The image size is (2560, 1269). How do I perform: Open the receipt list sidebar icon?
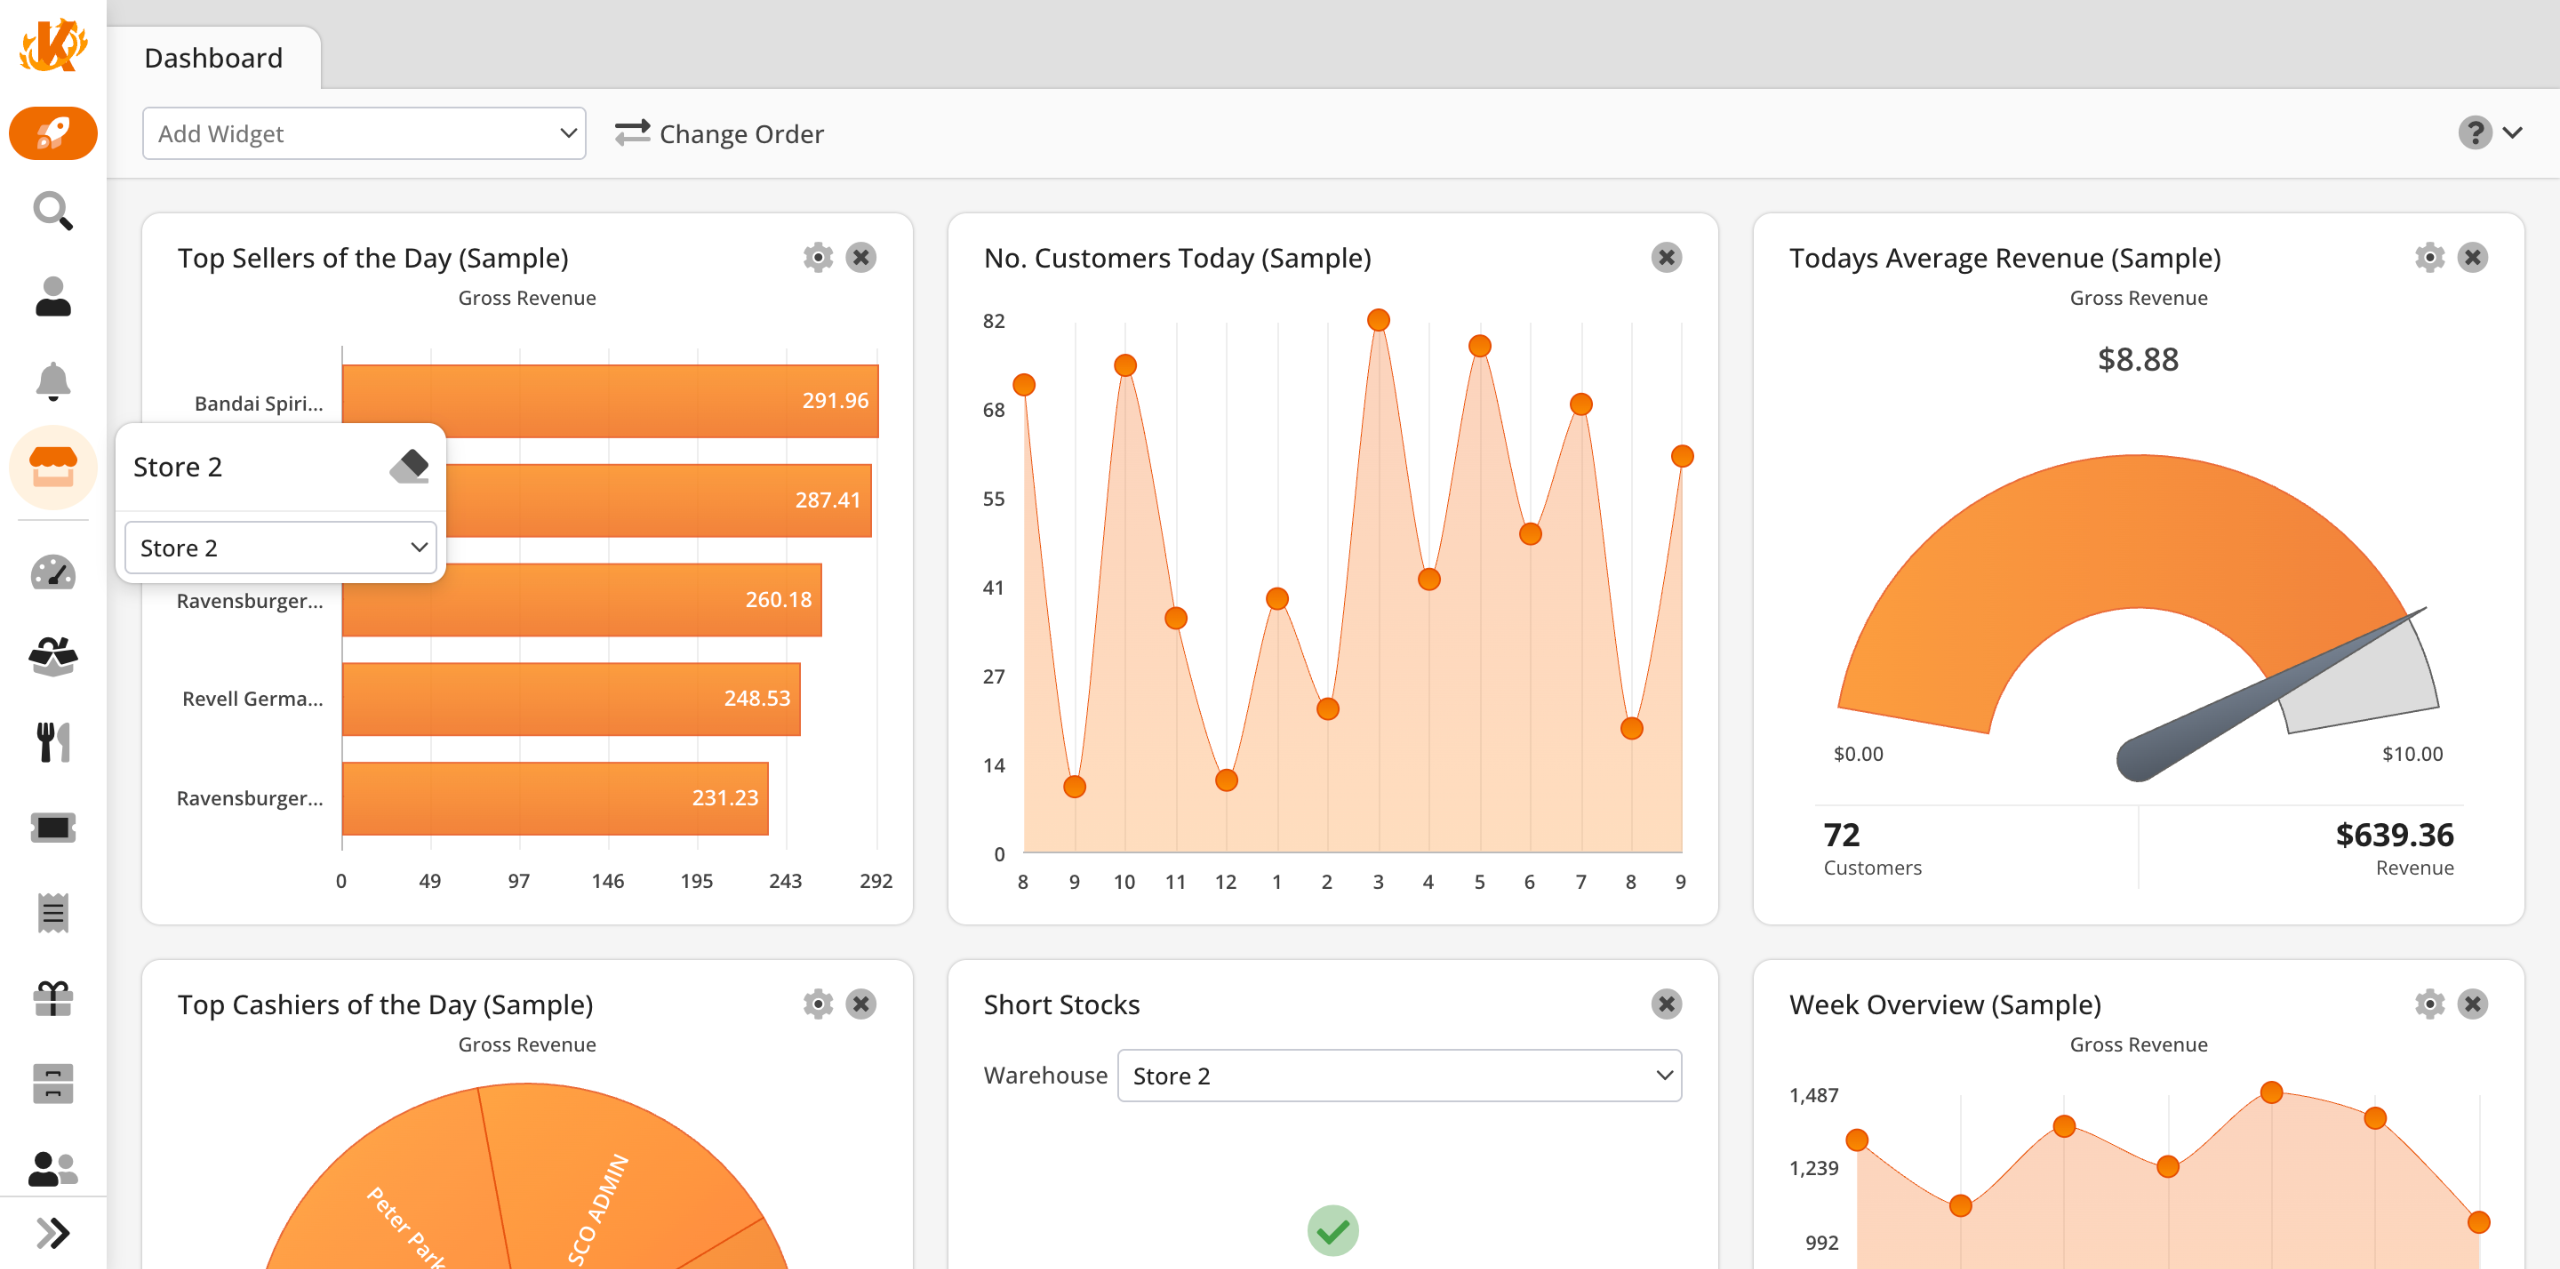pyautogui.click(x=53, y=913)
